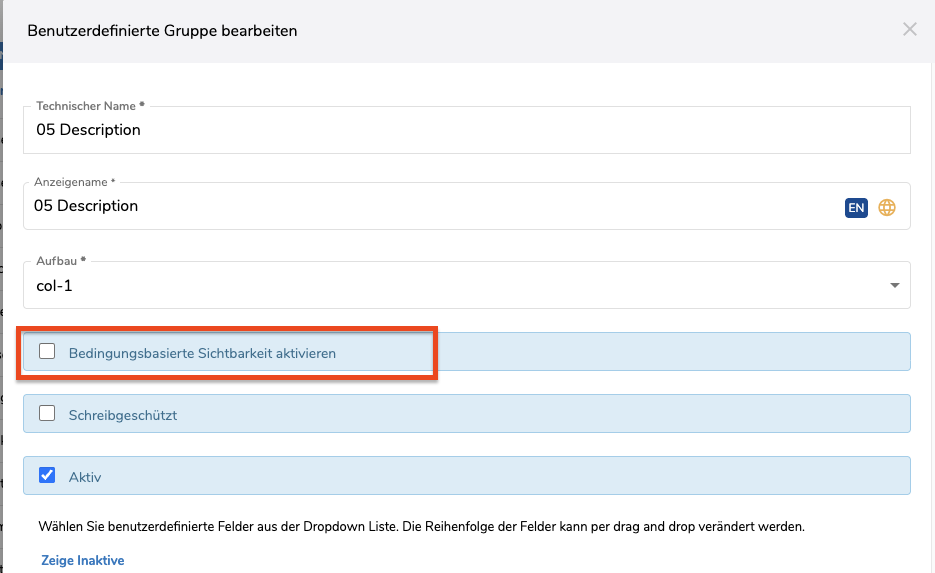Close the Benutzerdefinierte Gruppe bearbeiten dialog
This screenshot has height=573, width=935.
pyautogui.click(x=909, y=30)
